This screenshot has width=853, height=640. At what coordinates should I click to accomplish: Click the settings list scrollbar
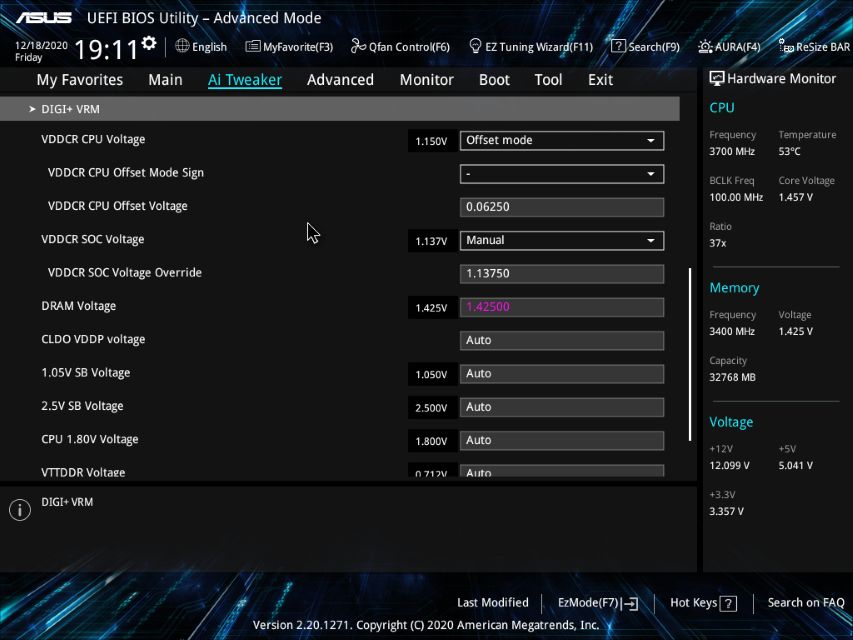click(690, 354)
